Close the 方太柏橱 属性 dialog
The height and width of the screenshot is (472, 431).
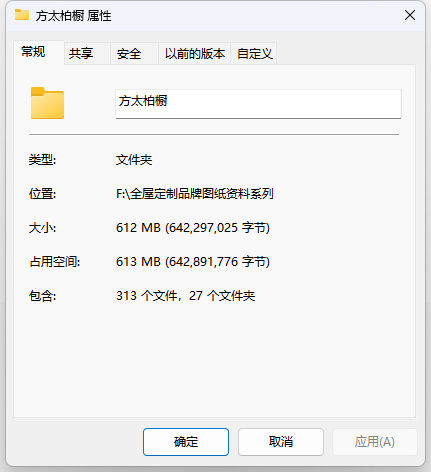tap(410, 15)
